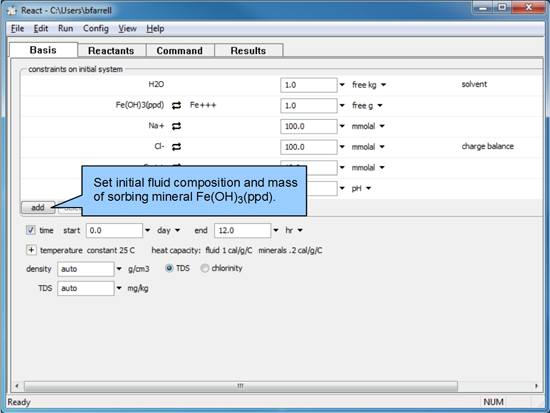
Task: Open the free kg unit dropdown
Action: [x=369, y=85]
